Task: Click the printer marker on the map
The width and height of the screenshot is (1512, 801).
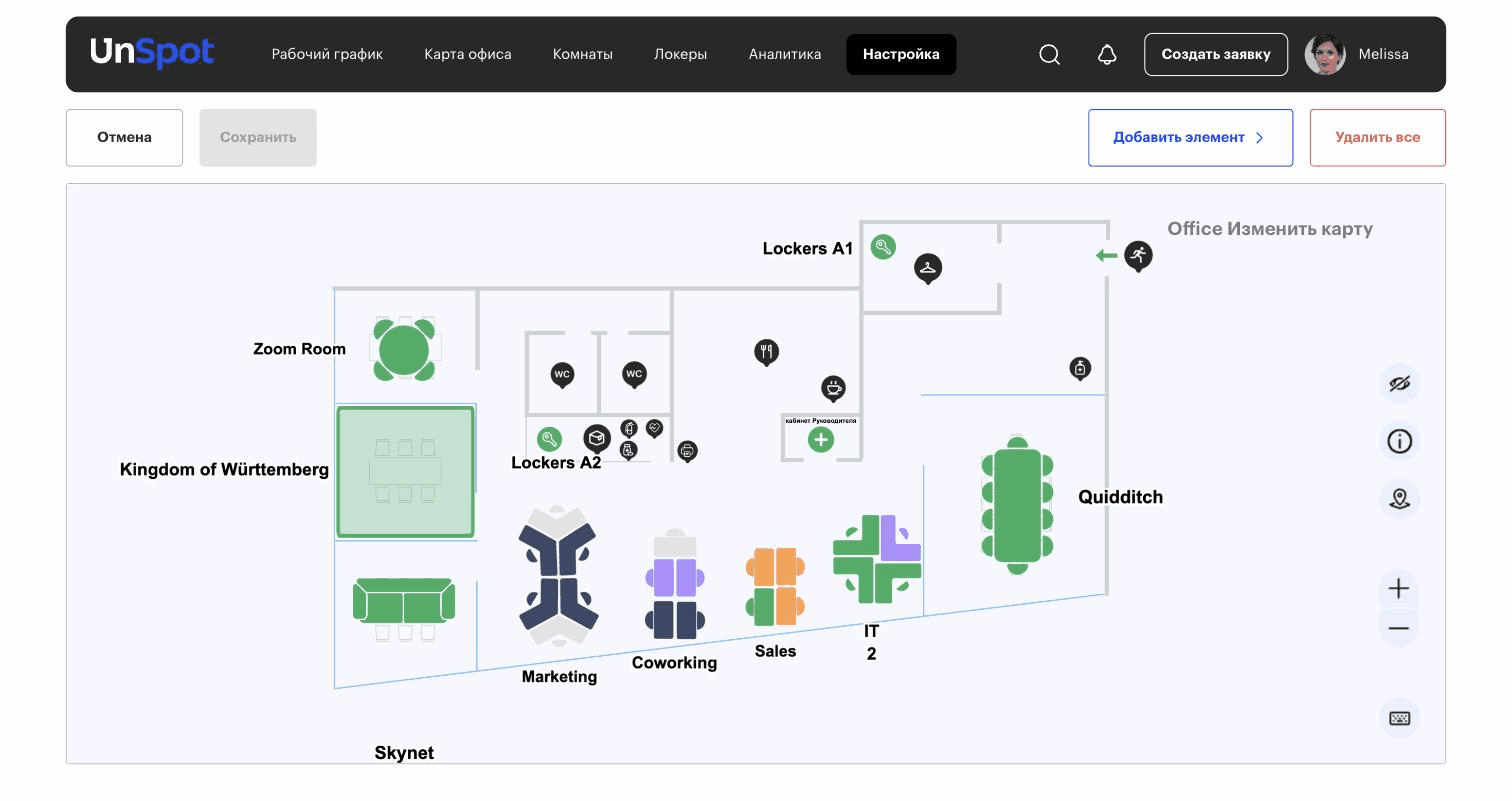Action: pos(687,451)
